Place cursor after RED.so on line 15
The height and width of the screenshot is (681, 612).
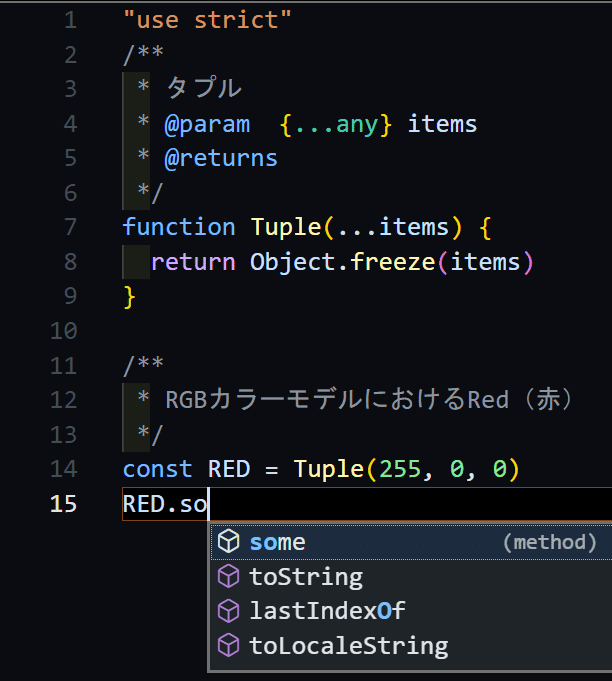coord(208,504)
